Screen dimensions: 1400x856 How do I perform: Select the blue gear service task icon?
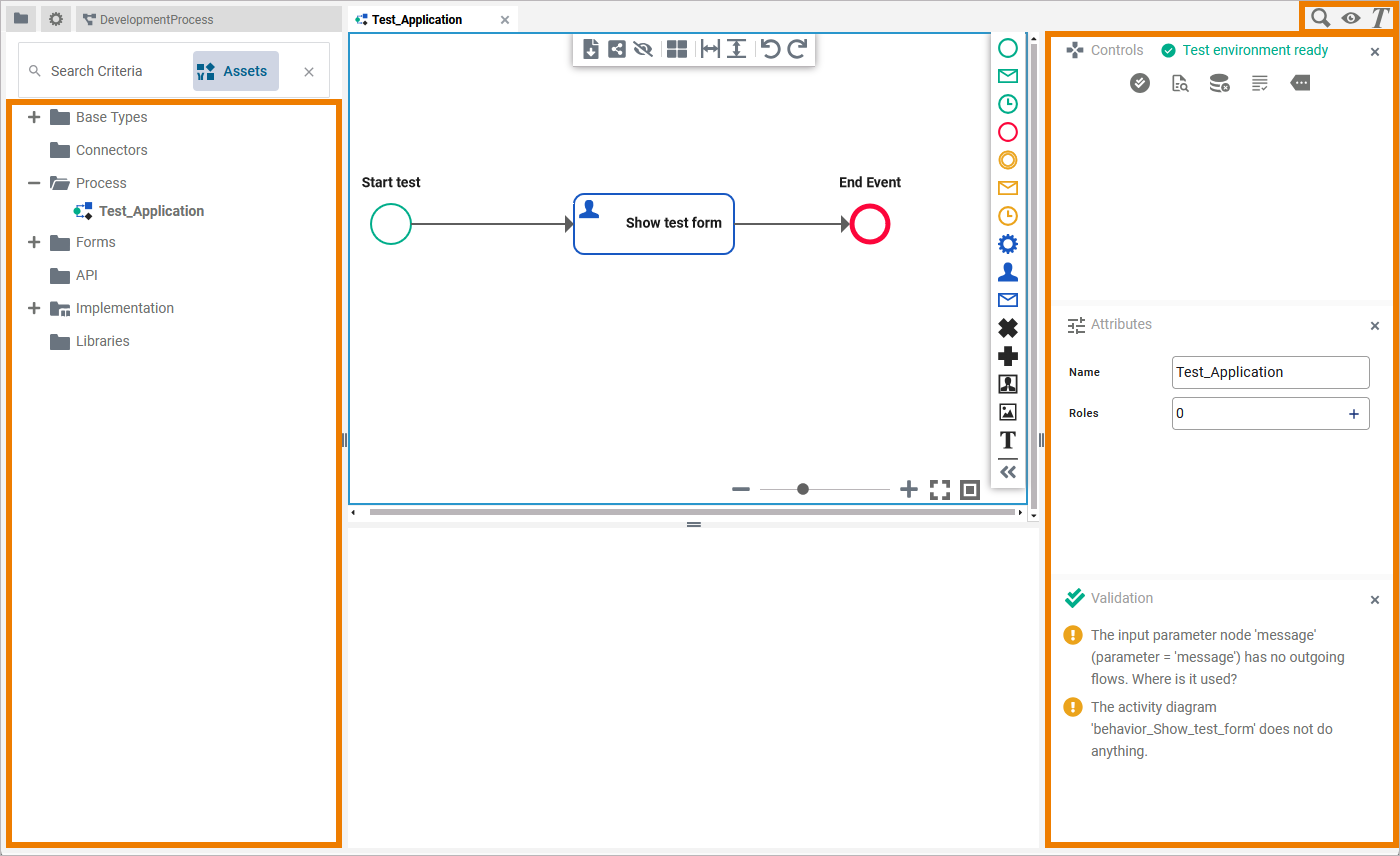1008,244
